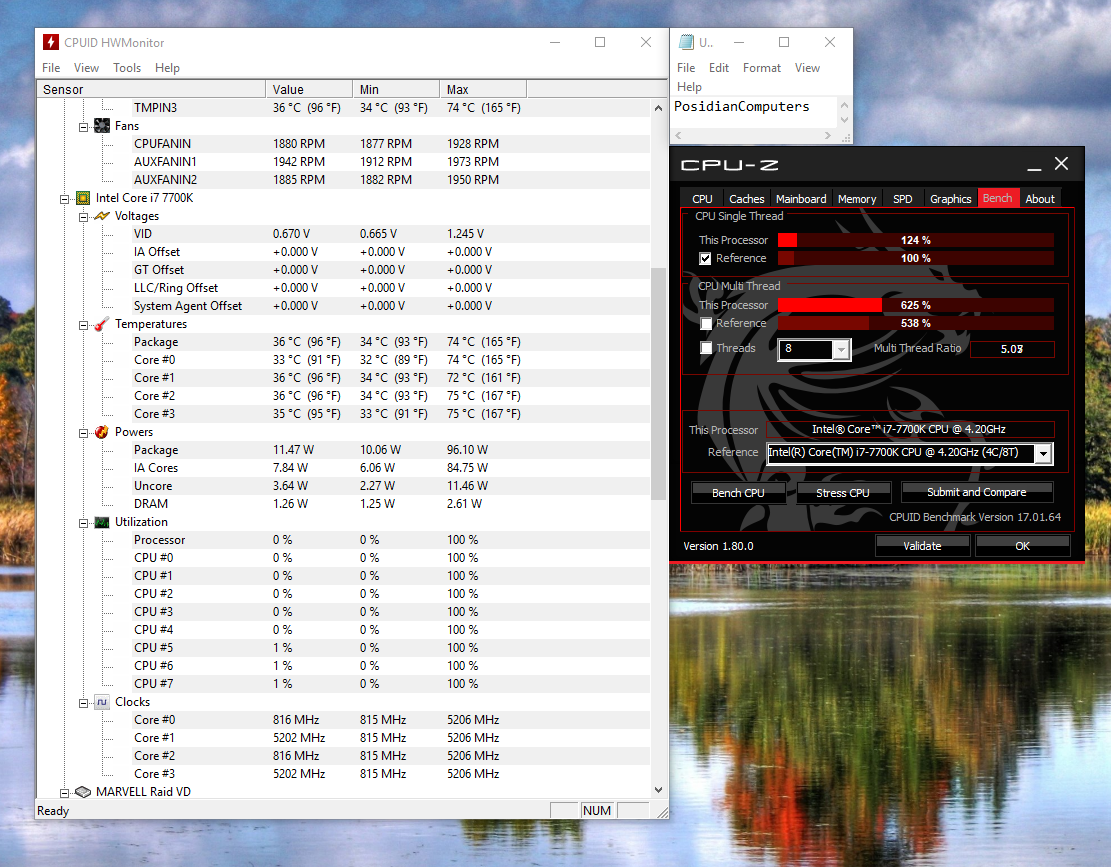Click the Max column header

[483, 89]
